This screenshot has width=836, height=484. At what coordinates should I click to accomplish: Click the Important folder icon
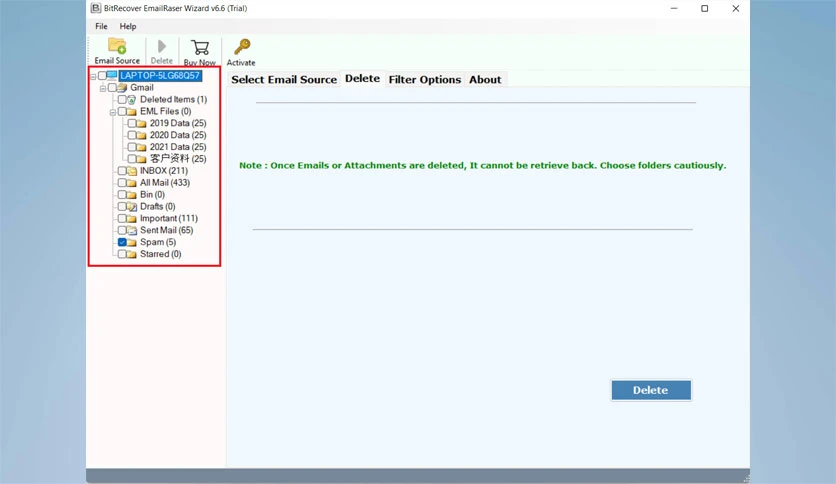pyautogui.click(x=132, y=219)
